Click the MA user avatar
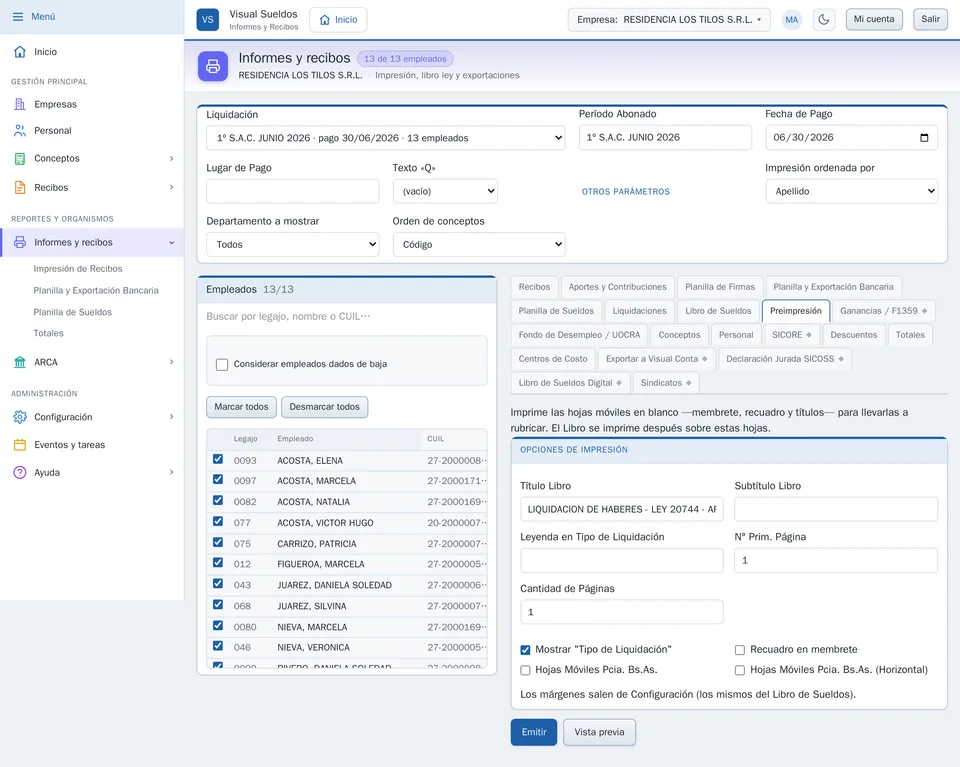Image resolution: width=960 pixels, height=767 pixels. (x=792, y=20)
